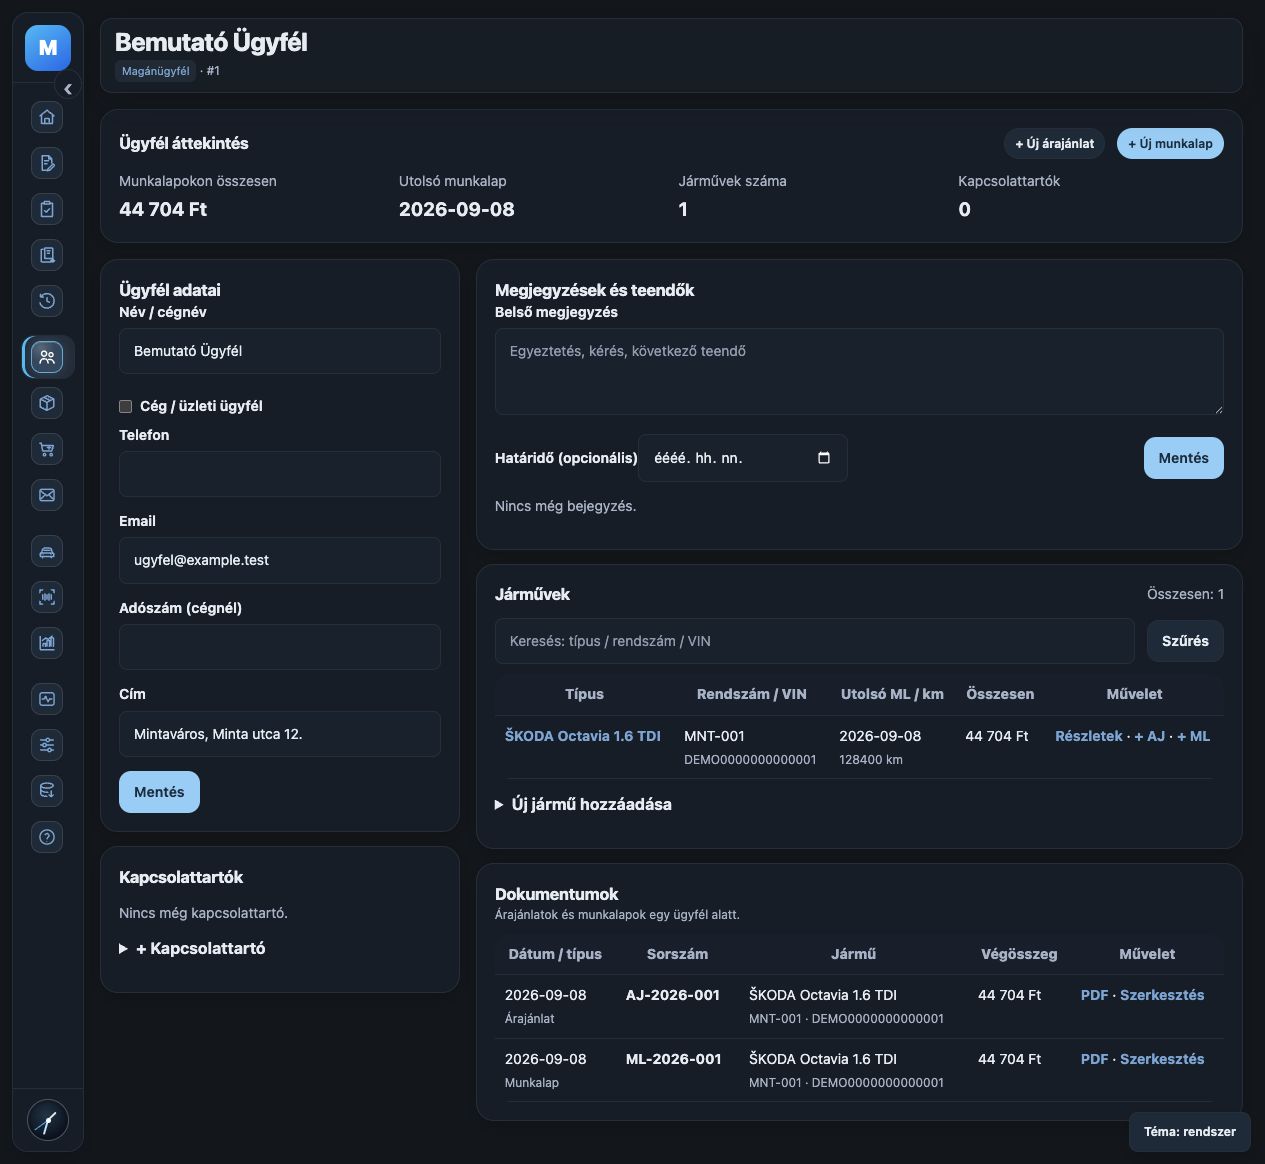1265x1164 pixels.
Task: Collapse the sidebar with the chevron arrow
Action: (68, 89)
